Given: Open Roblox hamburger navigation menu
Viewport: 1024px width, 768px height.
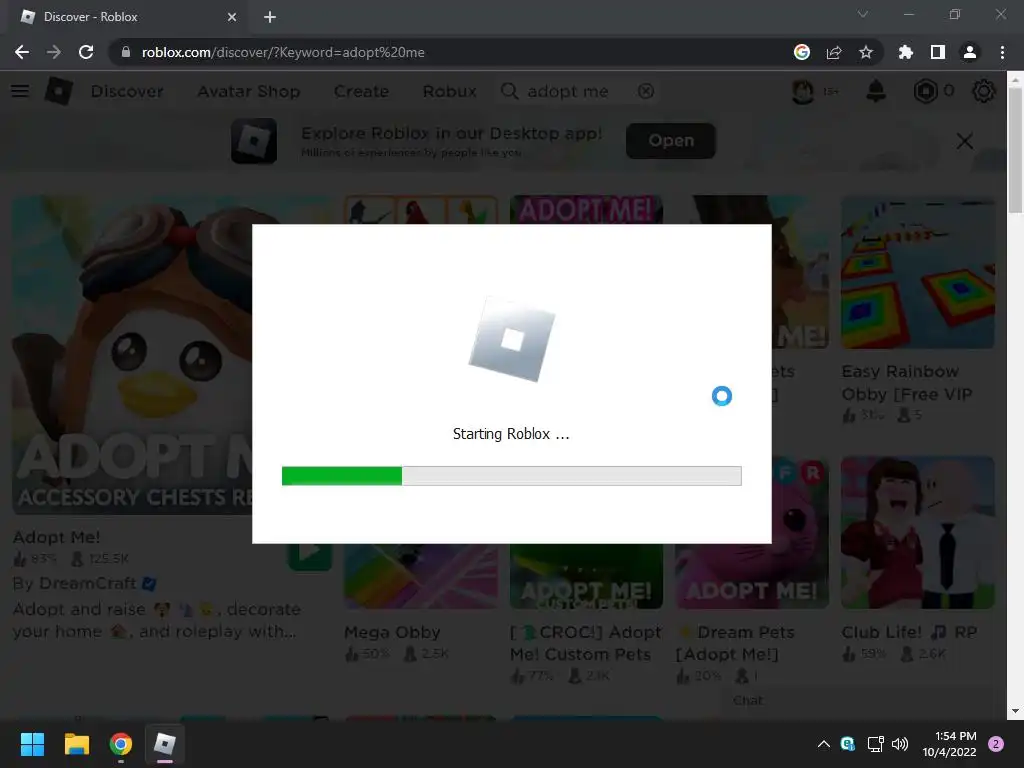Looking at the screenshot, I should [x=20, y=91].
